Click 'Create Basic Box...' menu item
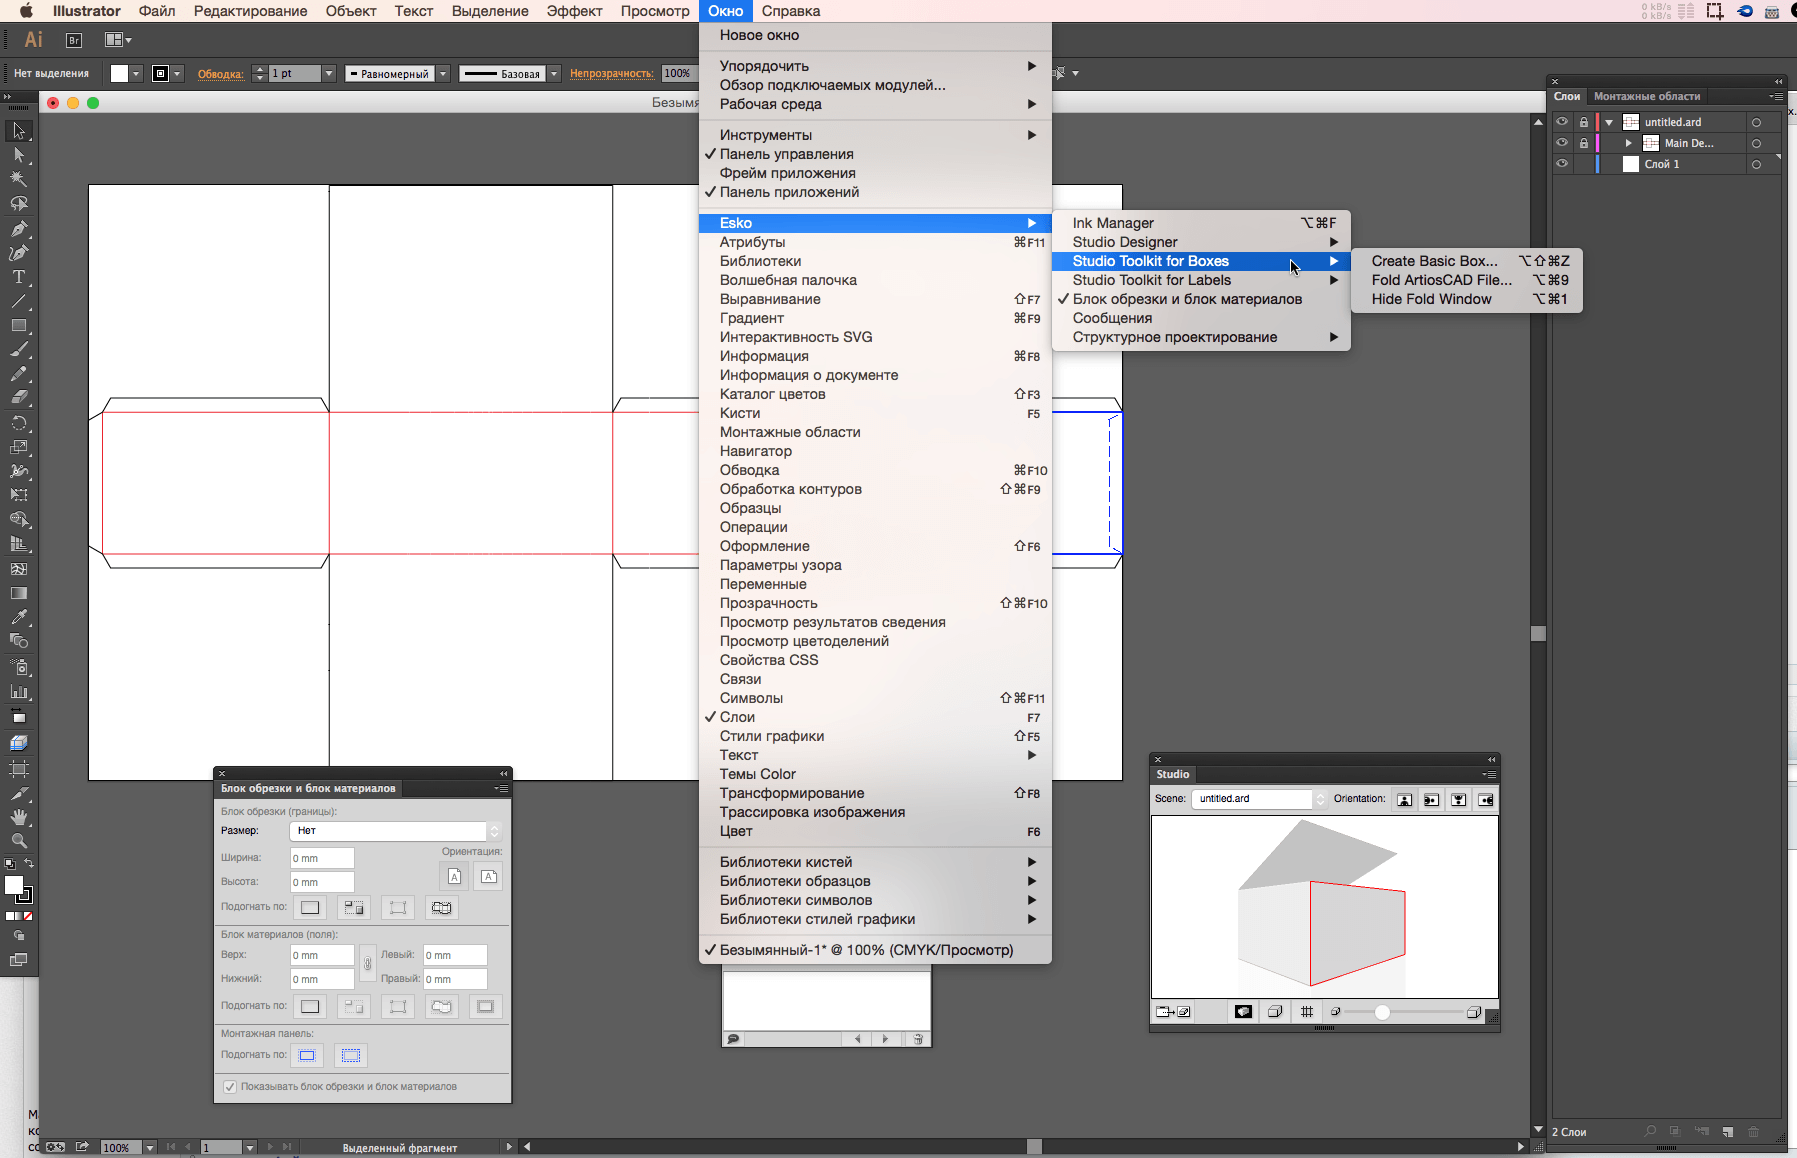This screenshot has height=1158, width=1797. (1466, 261)
